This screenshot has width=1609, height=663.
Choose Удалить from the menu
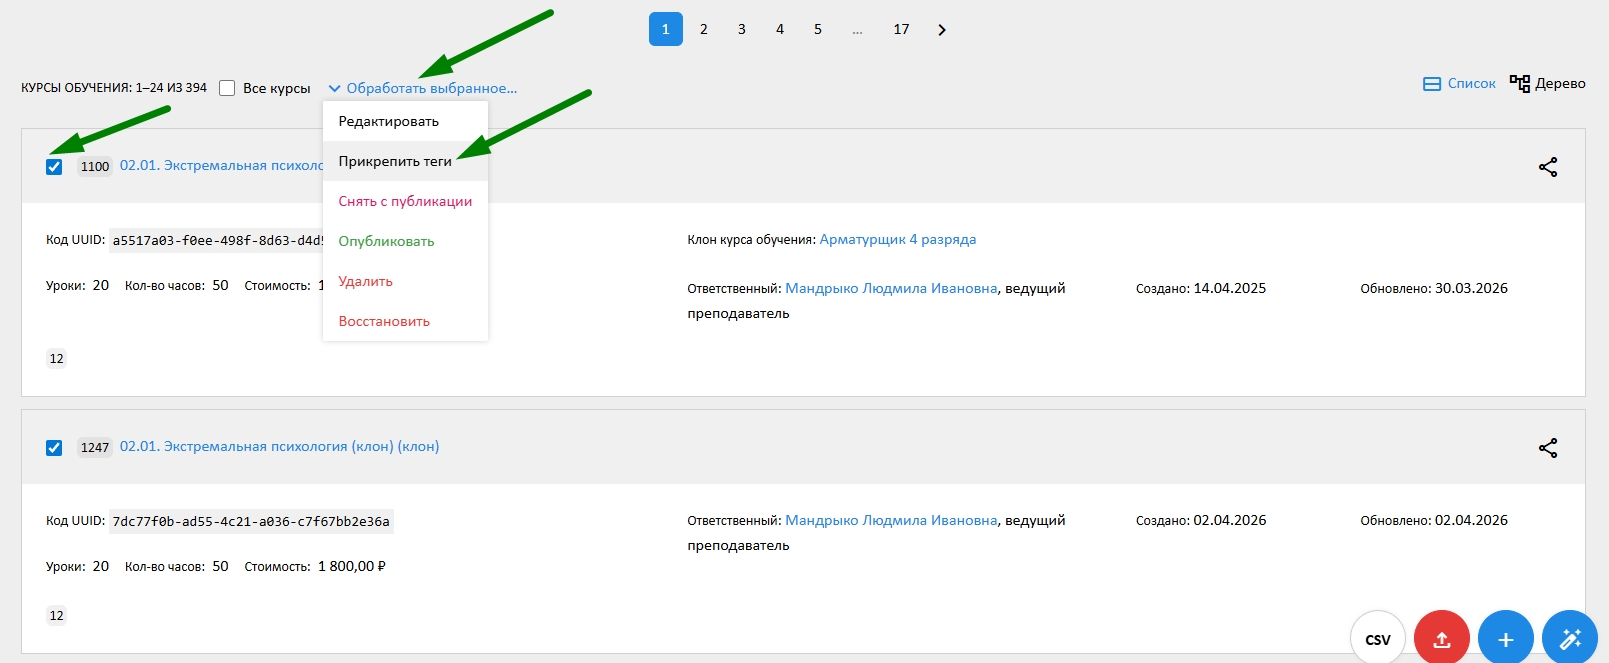(x=405, y=281)
